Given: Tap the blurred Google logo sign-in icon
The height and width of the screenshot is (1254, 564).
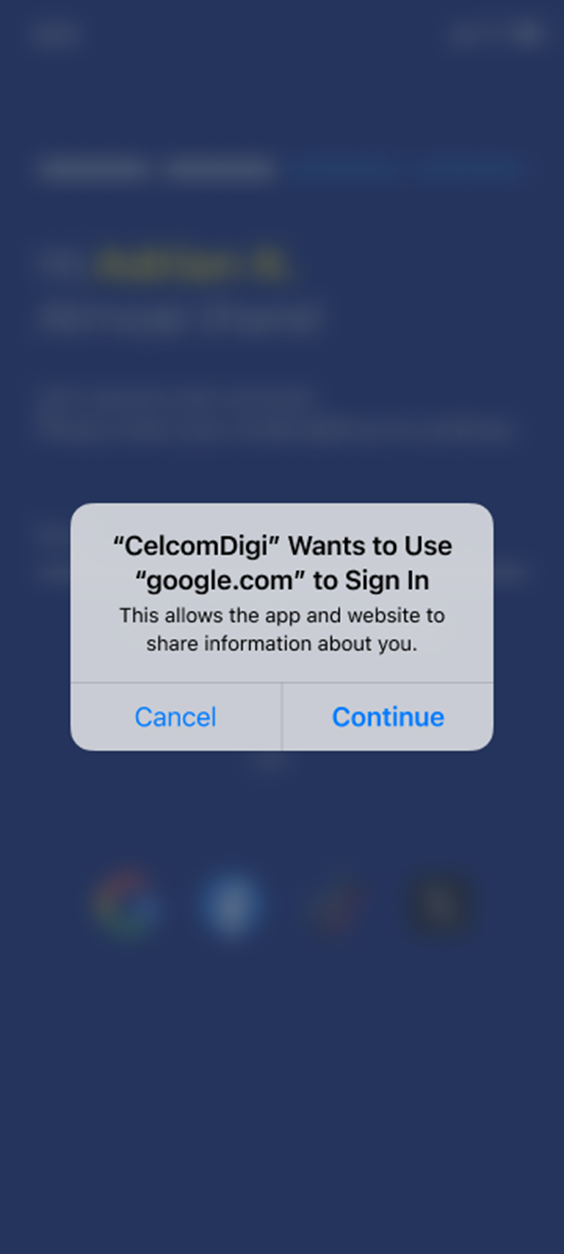Looking at the screenshot, I should pyautogui.click(x=126, y=904).
